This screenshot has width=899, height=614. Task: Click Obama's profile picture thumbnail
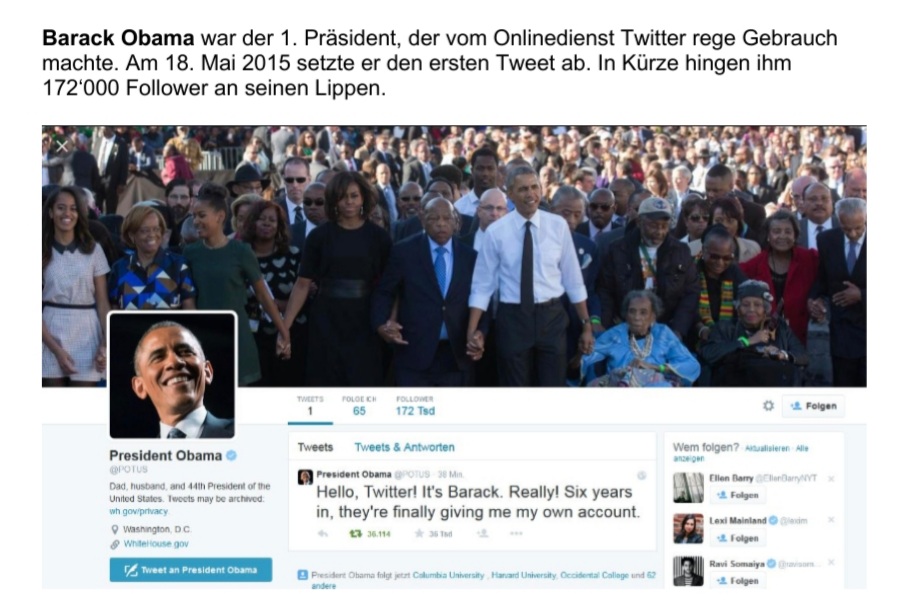[172, 376]
